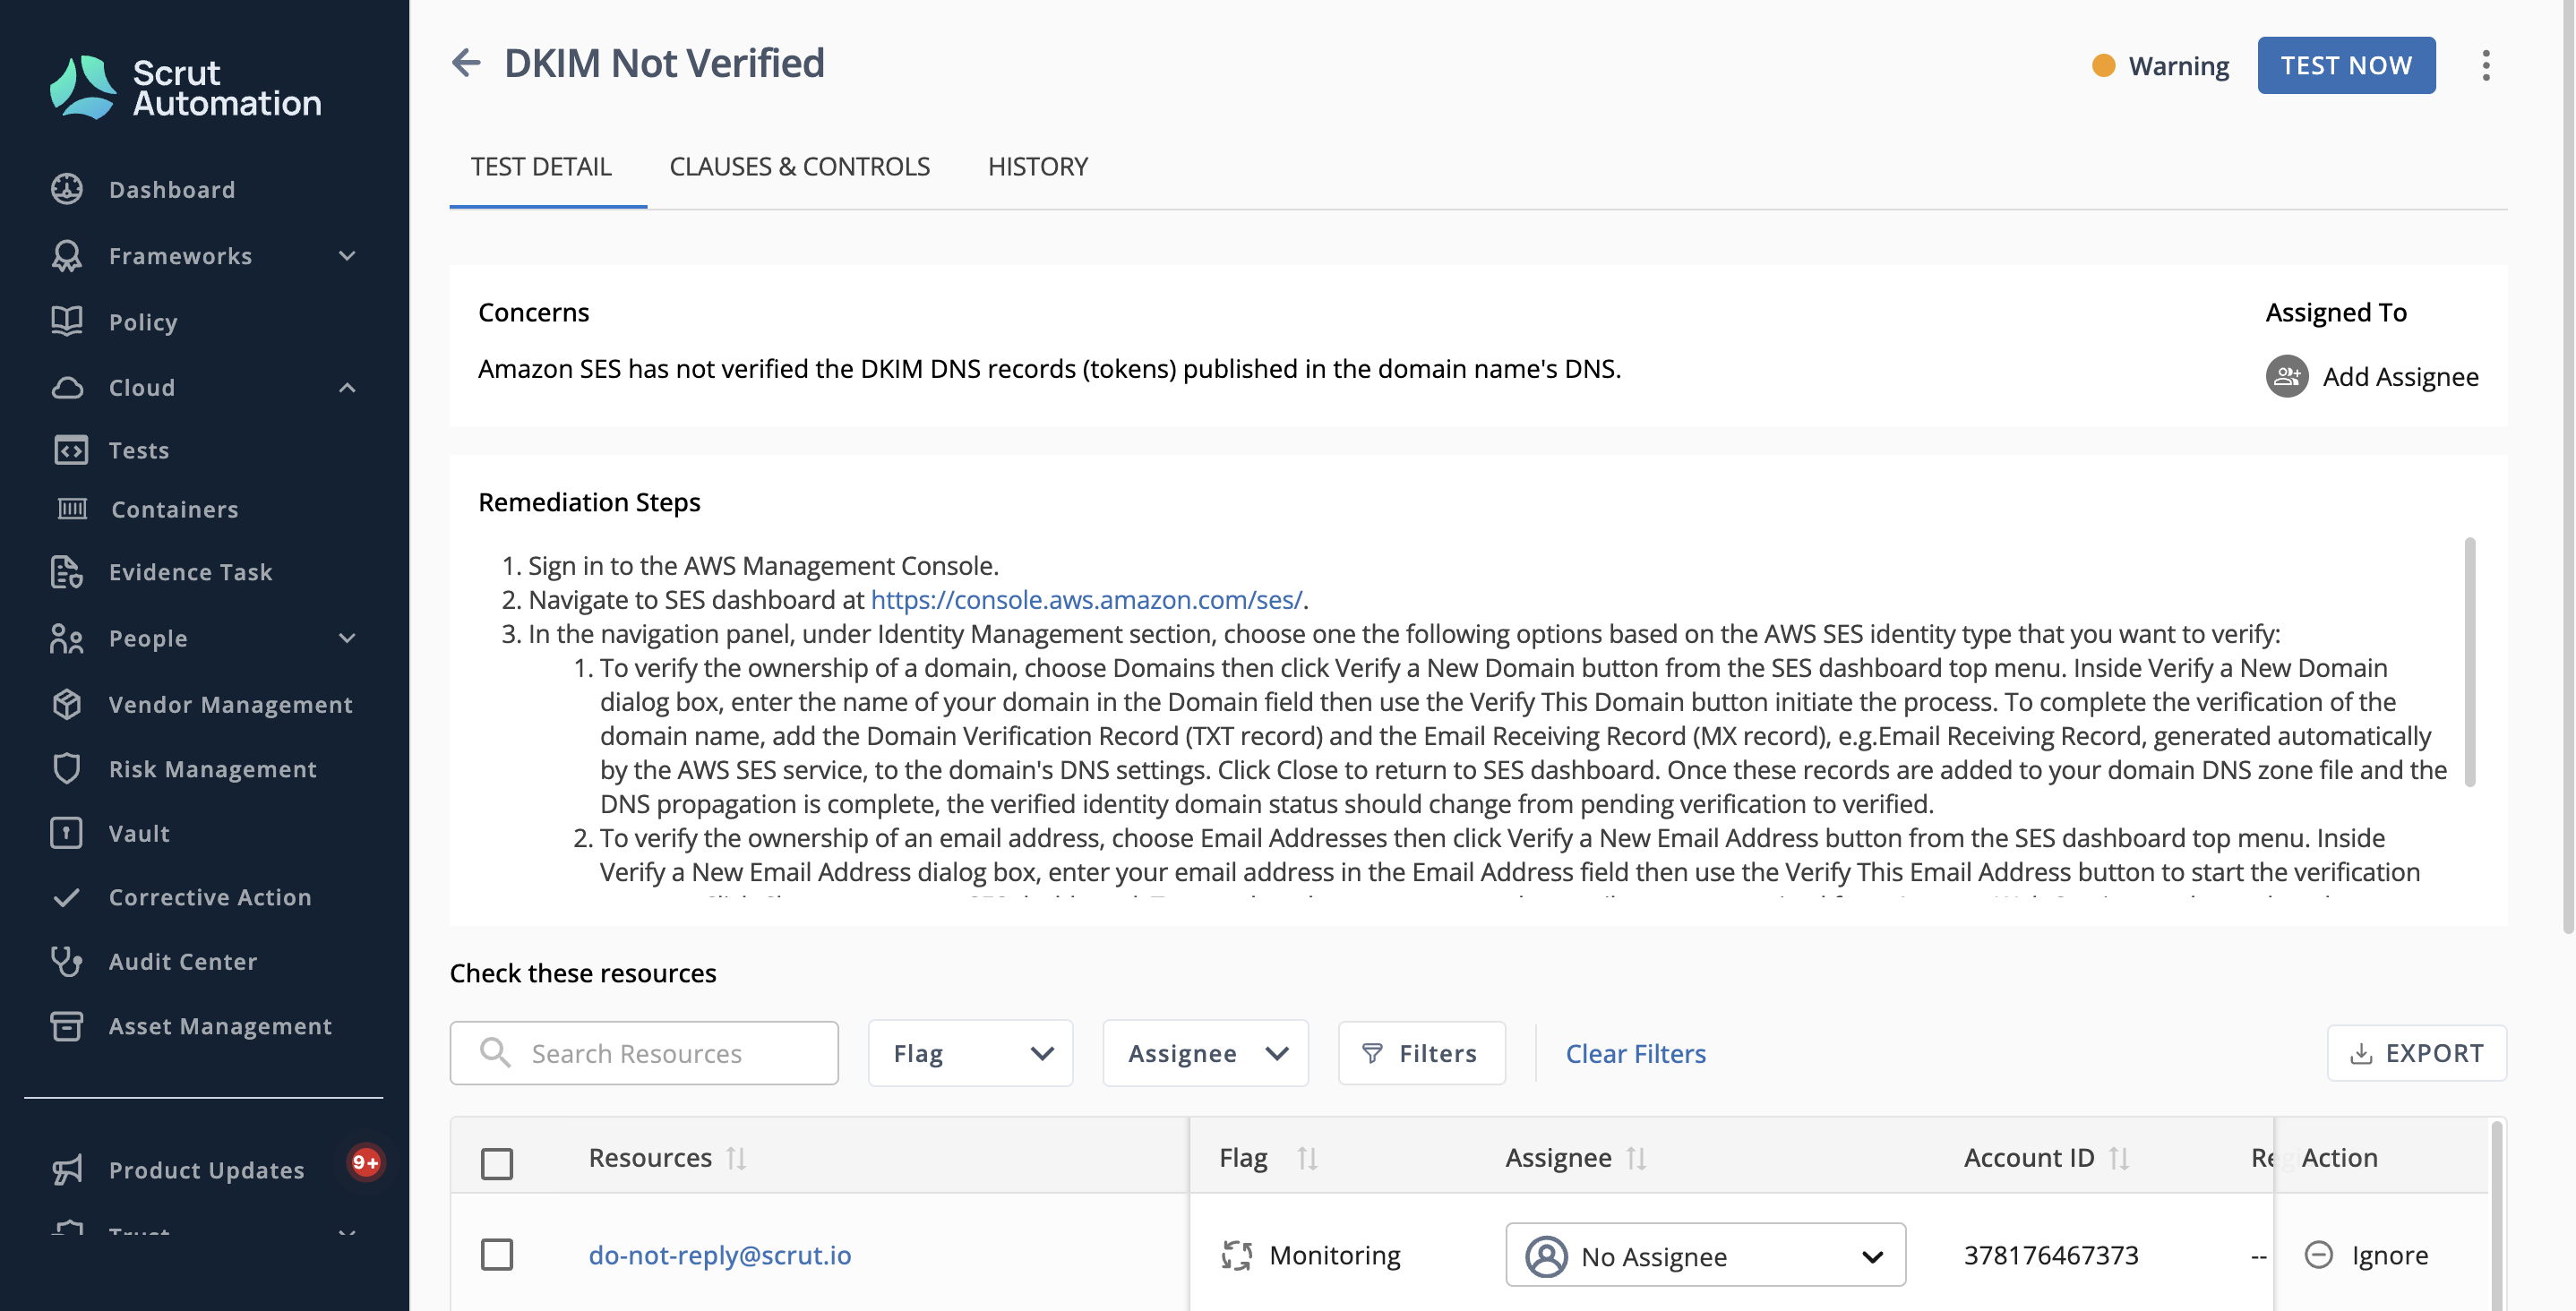Check the do-not-reply@scrut.io row checkbox

pos(497,1254)
